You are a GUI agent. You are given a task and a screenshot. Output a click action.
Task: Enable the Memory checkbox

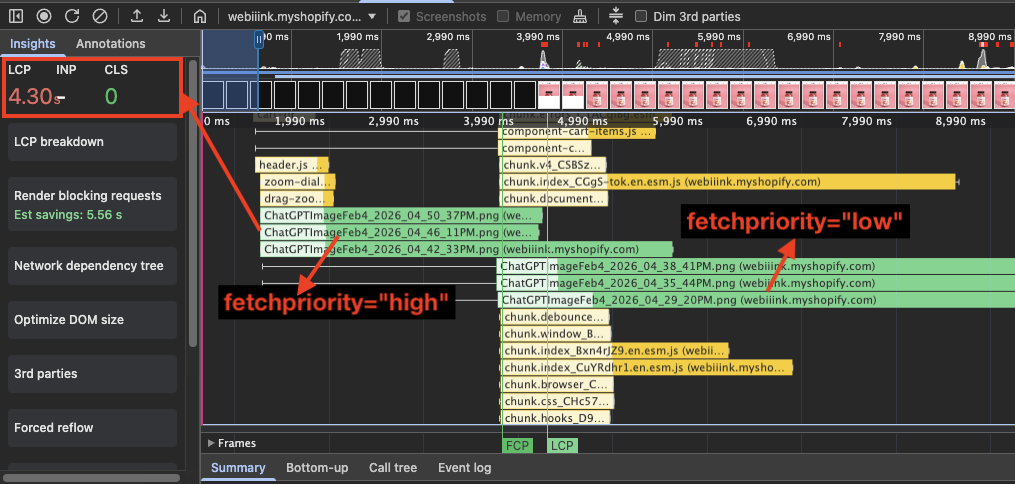(503, 17)
